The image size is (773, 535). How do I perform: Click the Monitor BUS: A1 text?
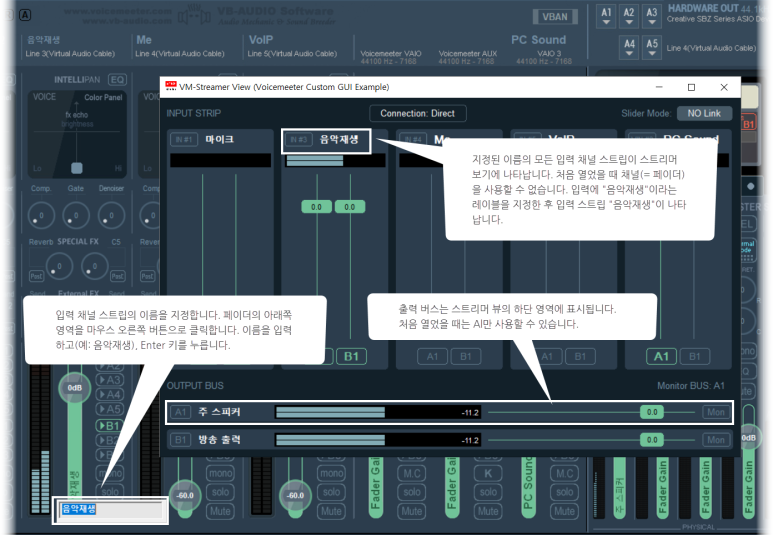691,386
